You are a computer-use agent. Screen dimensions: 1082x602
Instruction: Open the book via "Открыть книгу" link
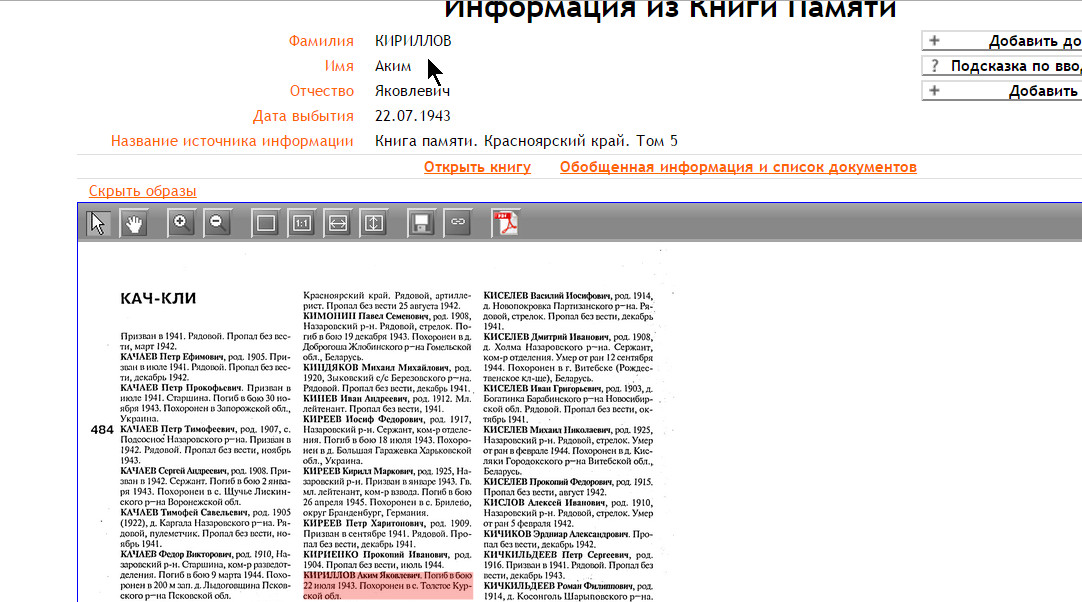tap(477, 167)
